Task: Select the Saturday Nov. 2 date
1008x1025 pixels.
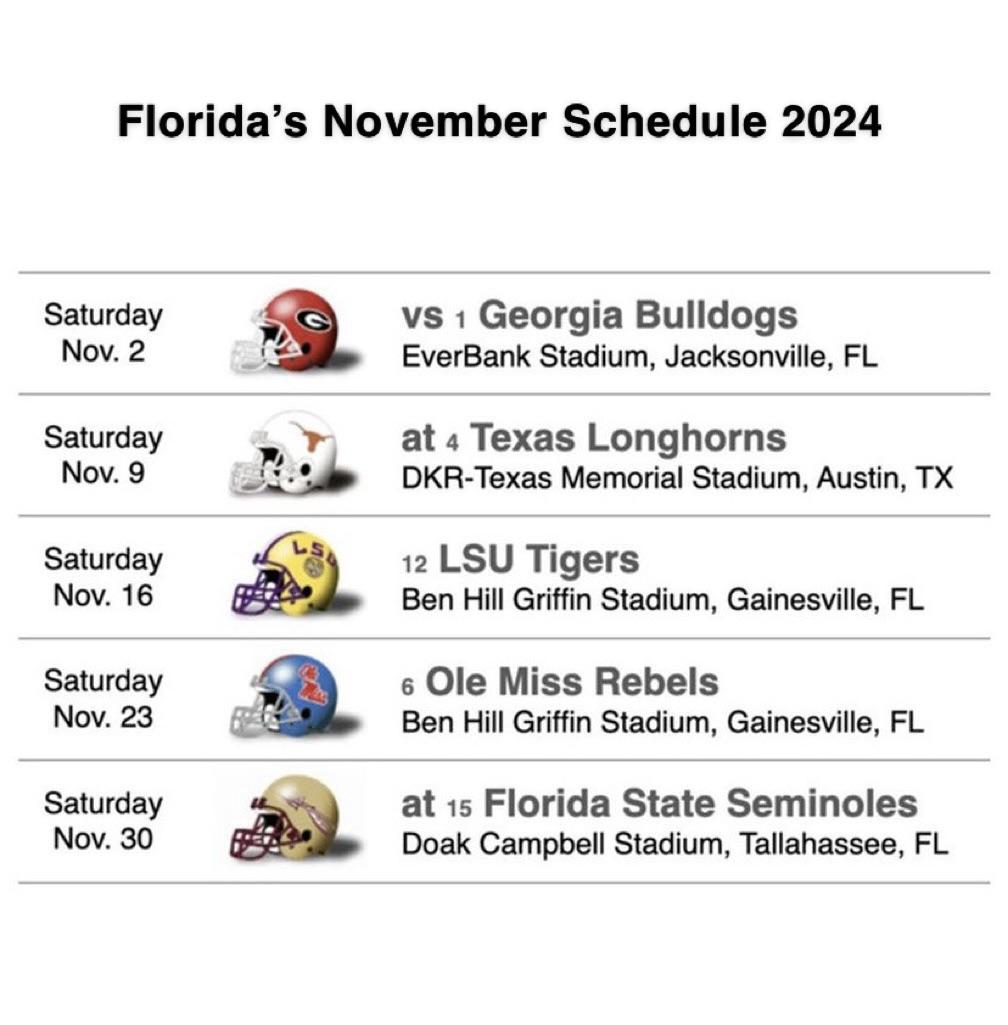Action: [x=103, y=333]
